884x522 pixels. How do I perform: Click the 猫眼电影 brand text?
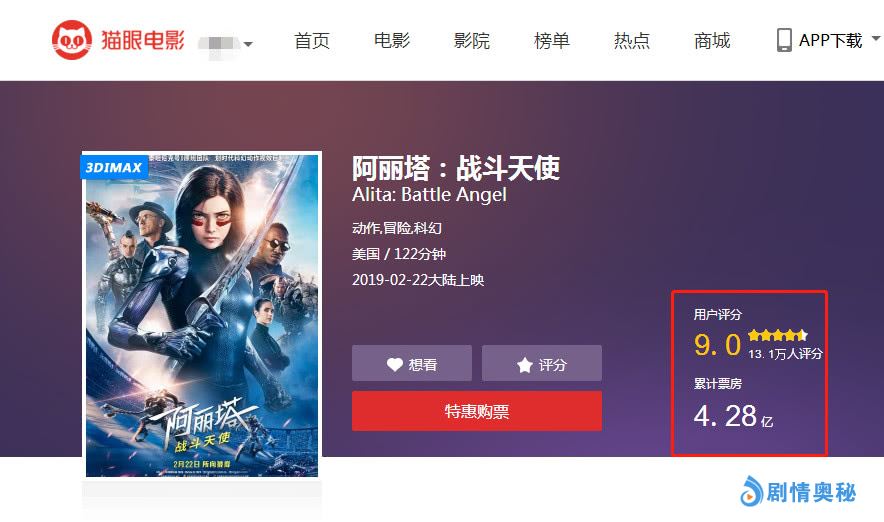click(143, 40)
